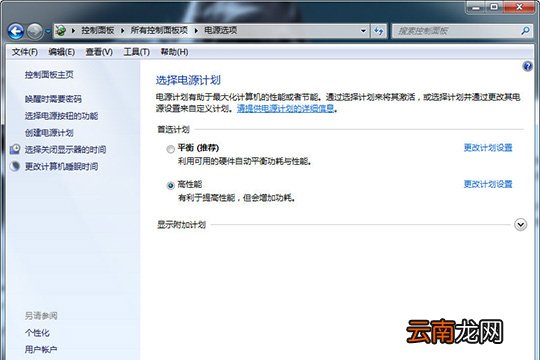Open the 文件(F) menu
The height and width of the screenshot is (360, 540).
click(24, 52)
